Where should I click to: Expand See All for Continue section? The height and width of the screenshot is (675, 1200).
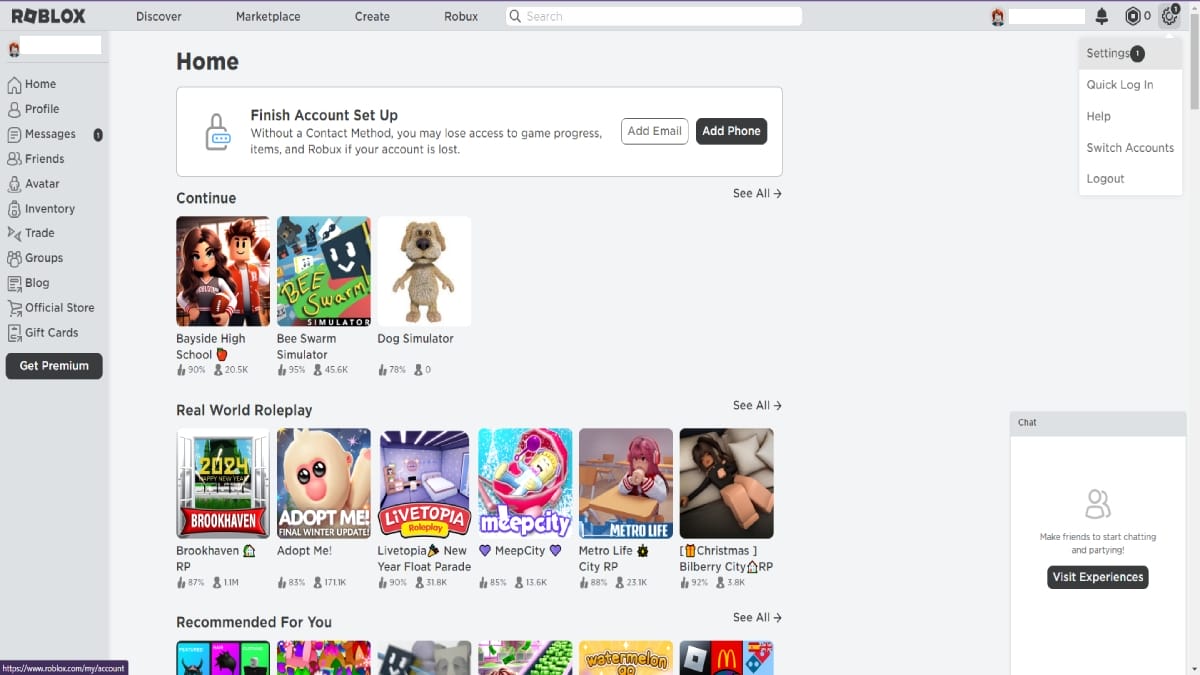tap(757, 194)
